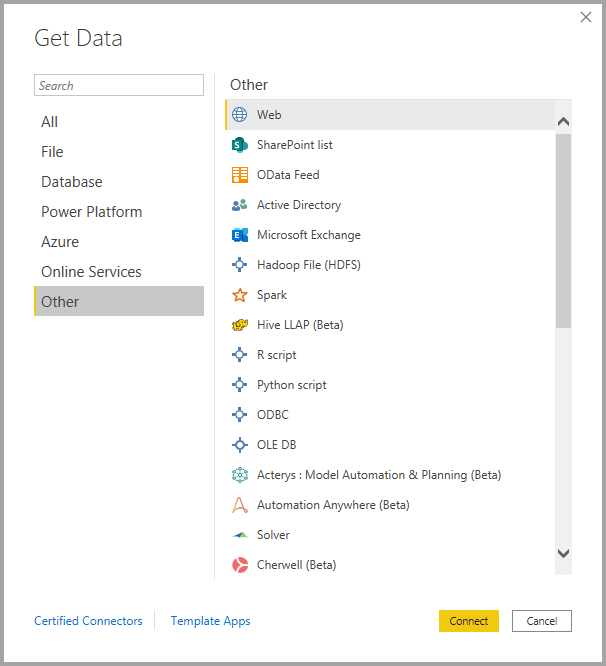
Task: Open the Certified Connectors link
Action: tap(88, 621)
